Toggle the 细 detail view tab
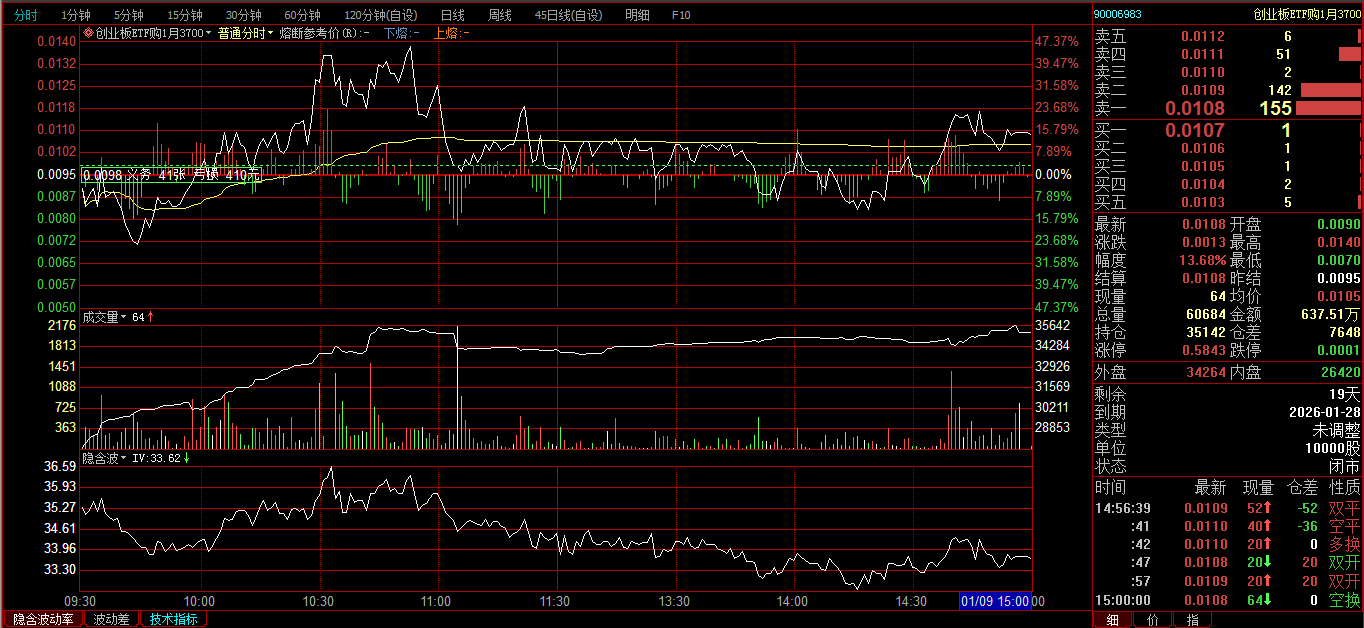1364x628 pixels. (1112, 620)
